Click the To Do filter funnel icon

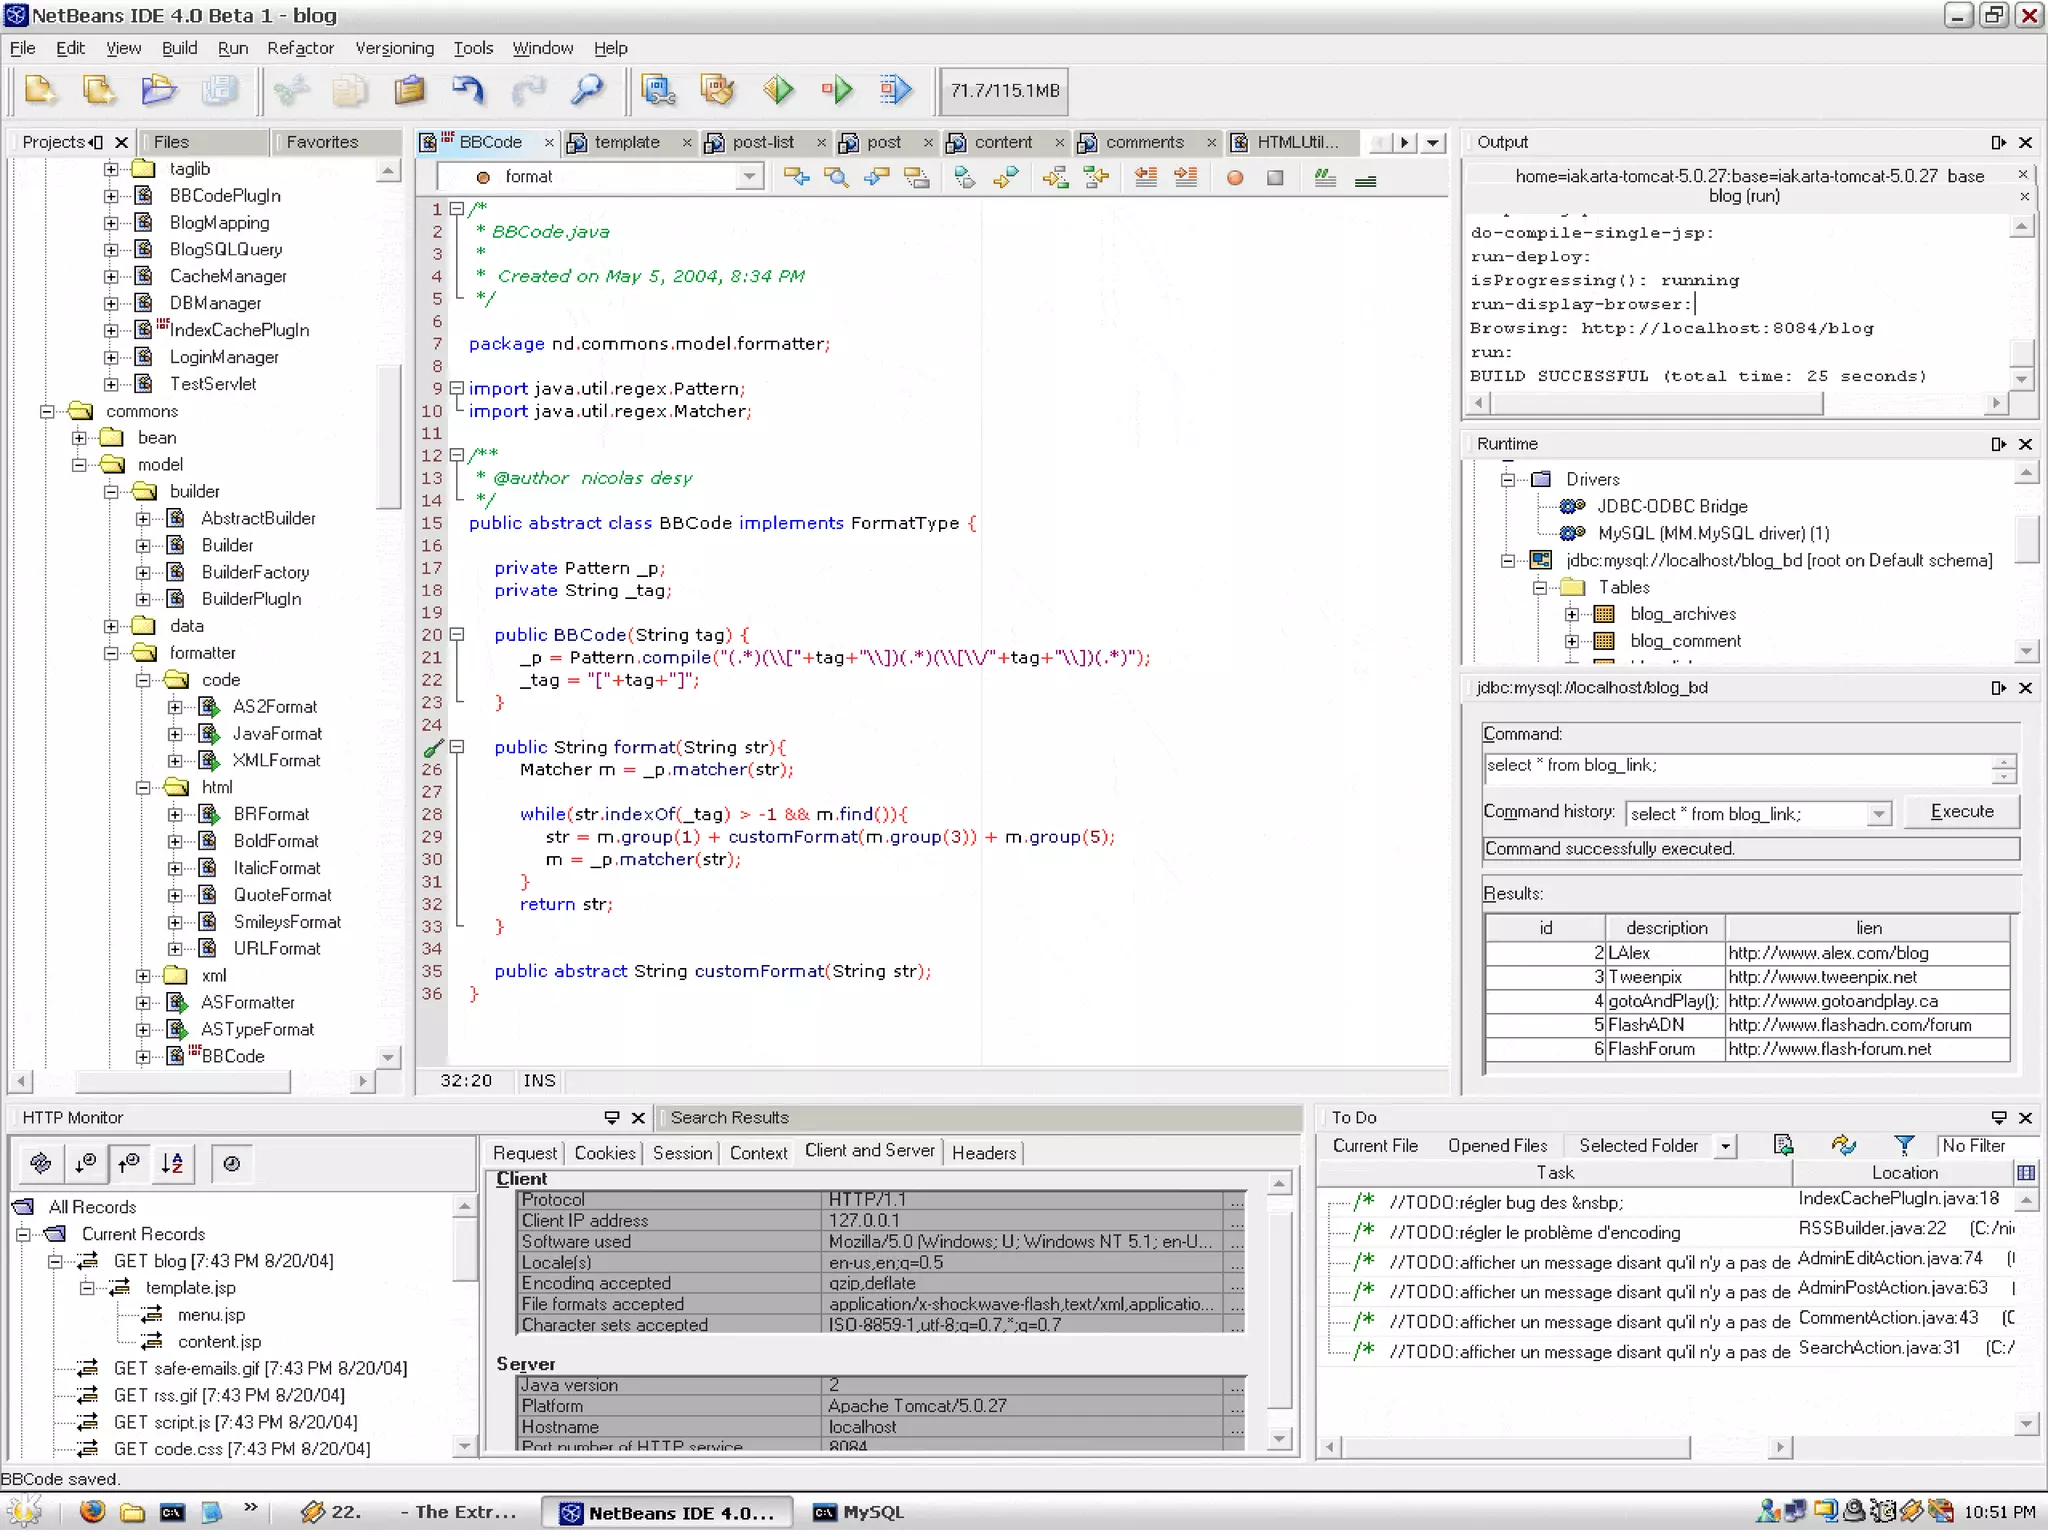pyautogui.click(x=1904, y=1146)
